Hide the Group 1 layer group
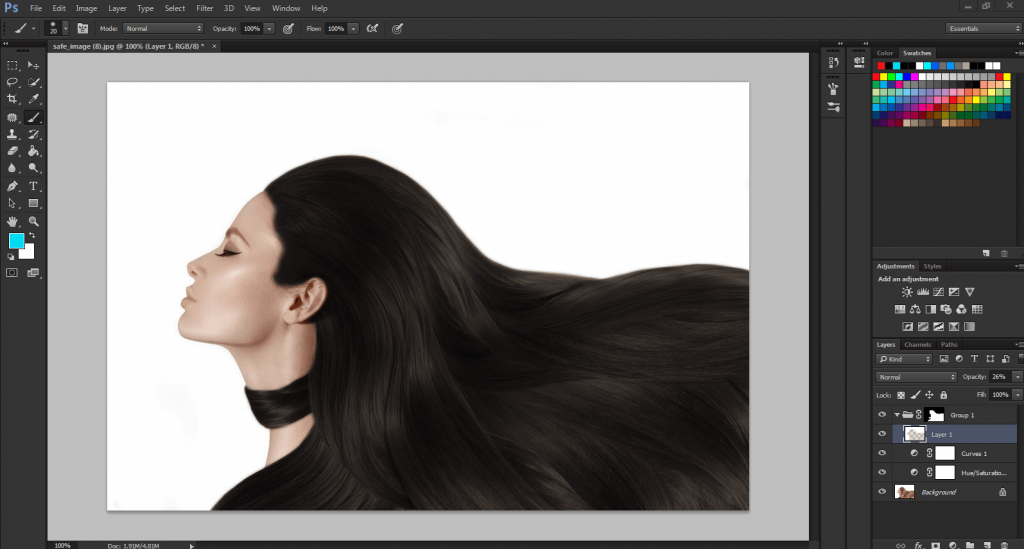Screen dimensions: 1024x549 882,415
